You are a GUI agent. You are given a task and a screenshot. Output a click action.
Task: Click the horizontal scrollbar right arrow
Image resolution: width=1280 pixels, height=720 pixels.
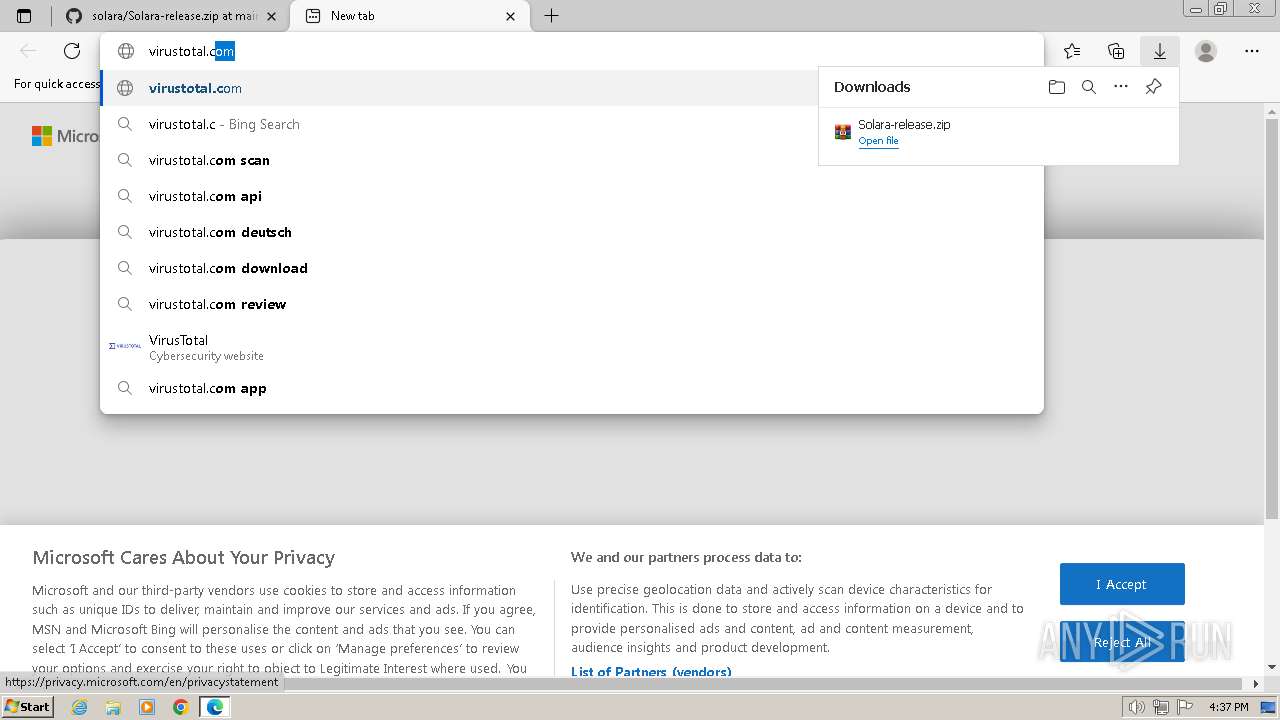pyautogui.click(x=1257, y=684)
